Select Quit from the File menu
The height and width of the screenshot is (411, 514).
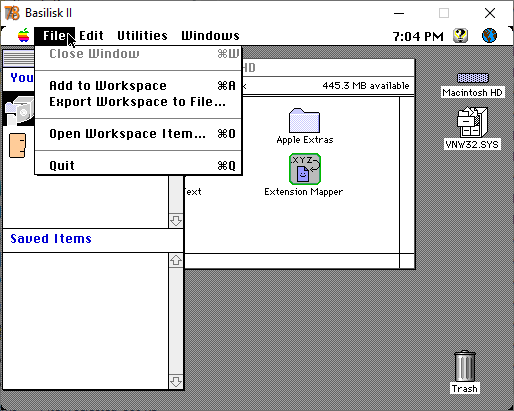138,166
